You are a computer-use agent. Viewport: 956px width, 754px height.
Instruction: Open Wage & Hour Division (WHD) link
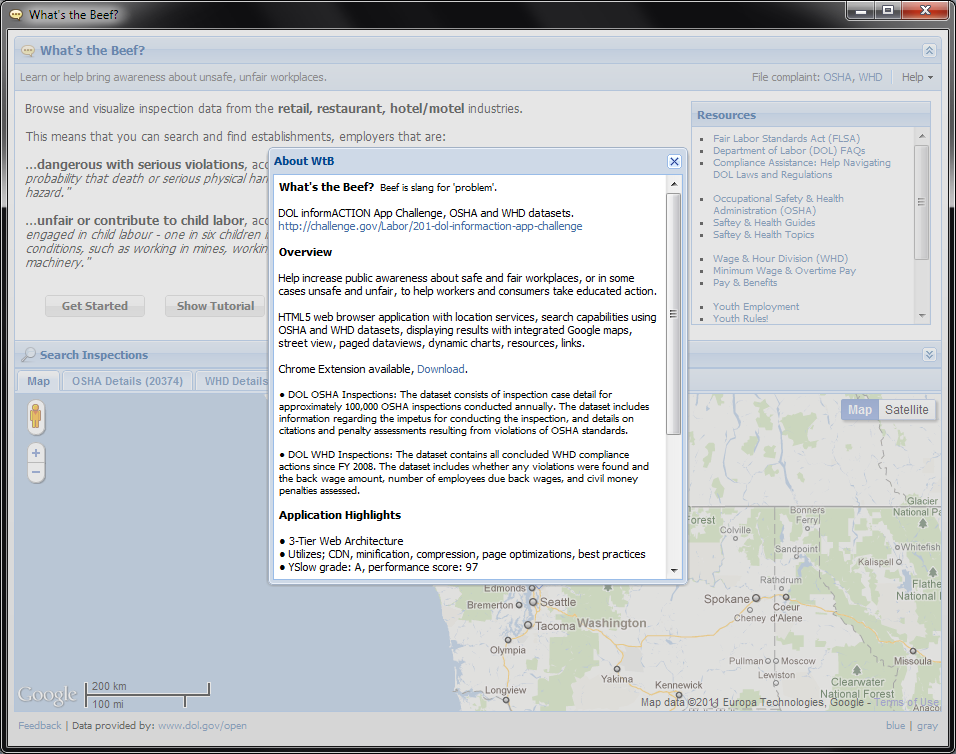pos(780,258)
